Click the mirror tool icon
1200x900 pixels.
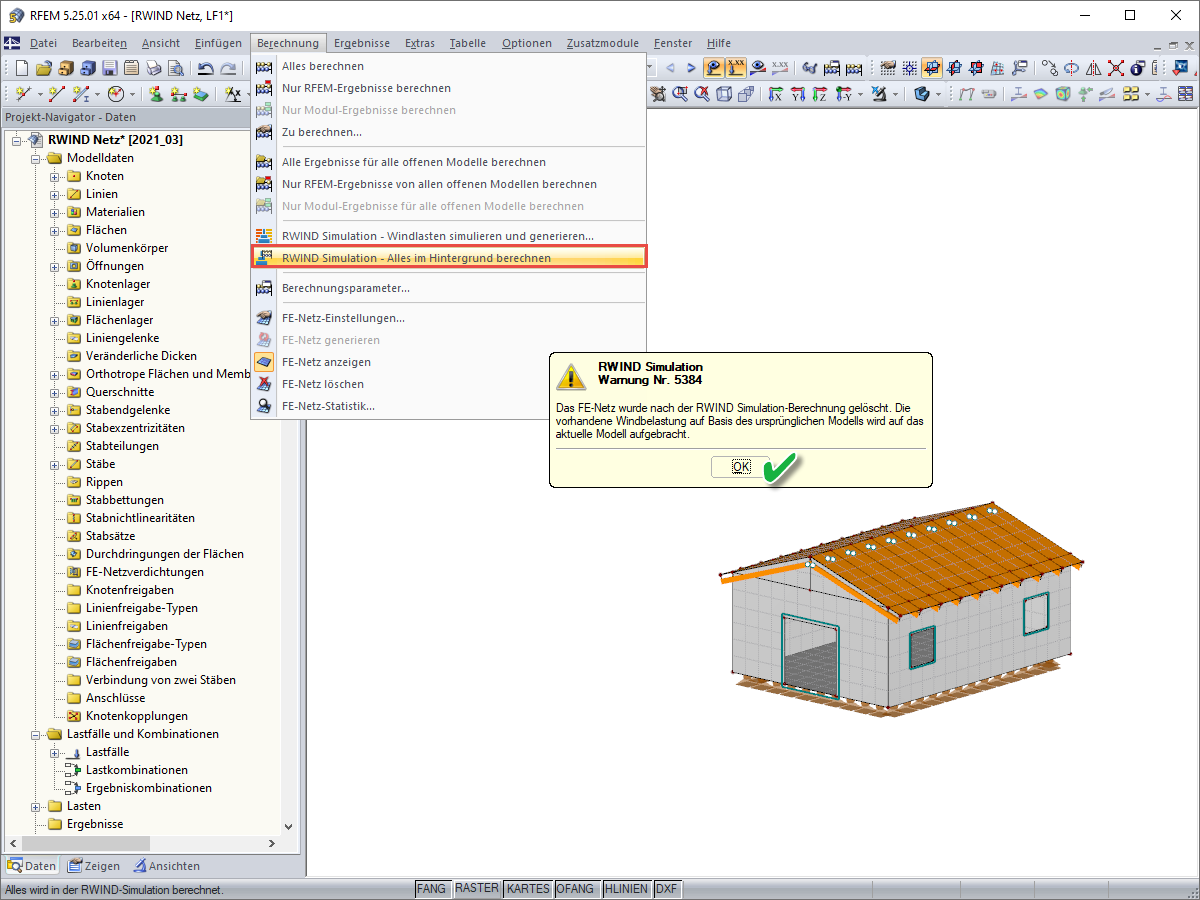point(1093,68)
